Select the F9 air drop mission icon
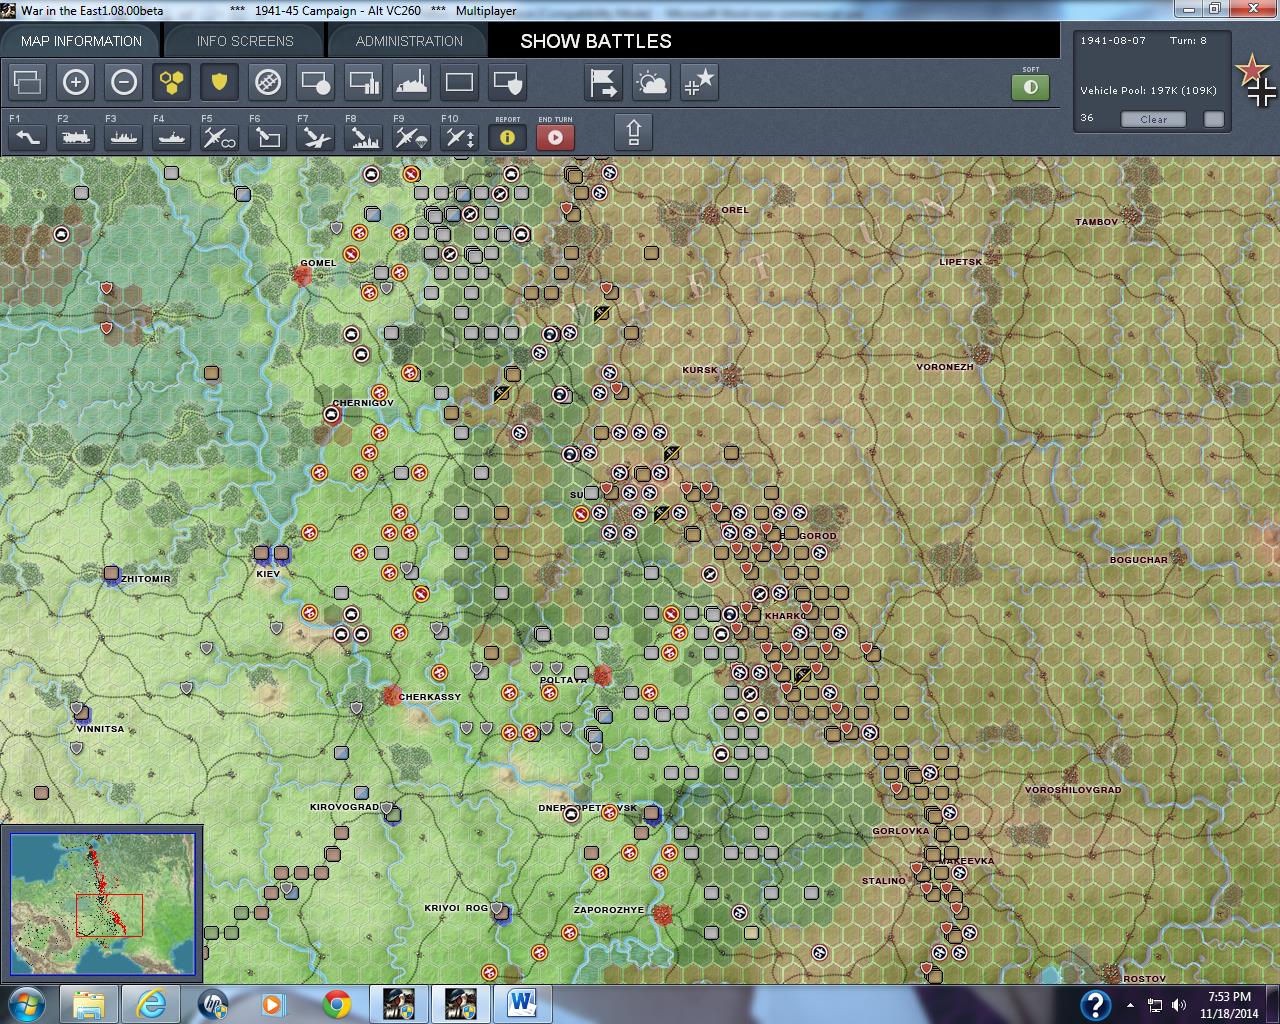 411,137
